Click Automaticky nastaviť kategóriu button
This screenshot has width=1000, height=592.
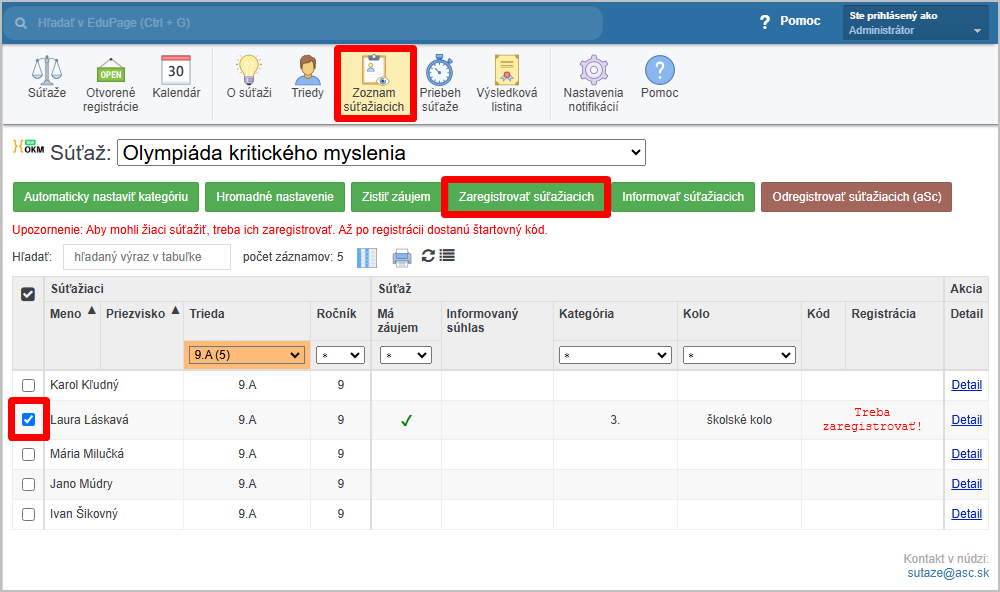106,196
